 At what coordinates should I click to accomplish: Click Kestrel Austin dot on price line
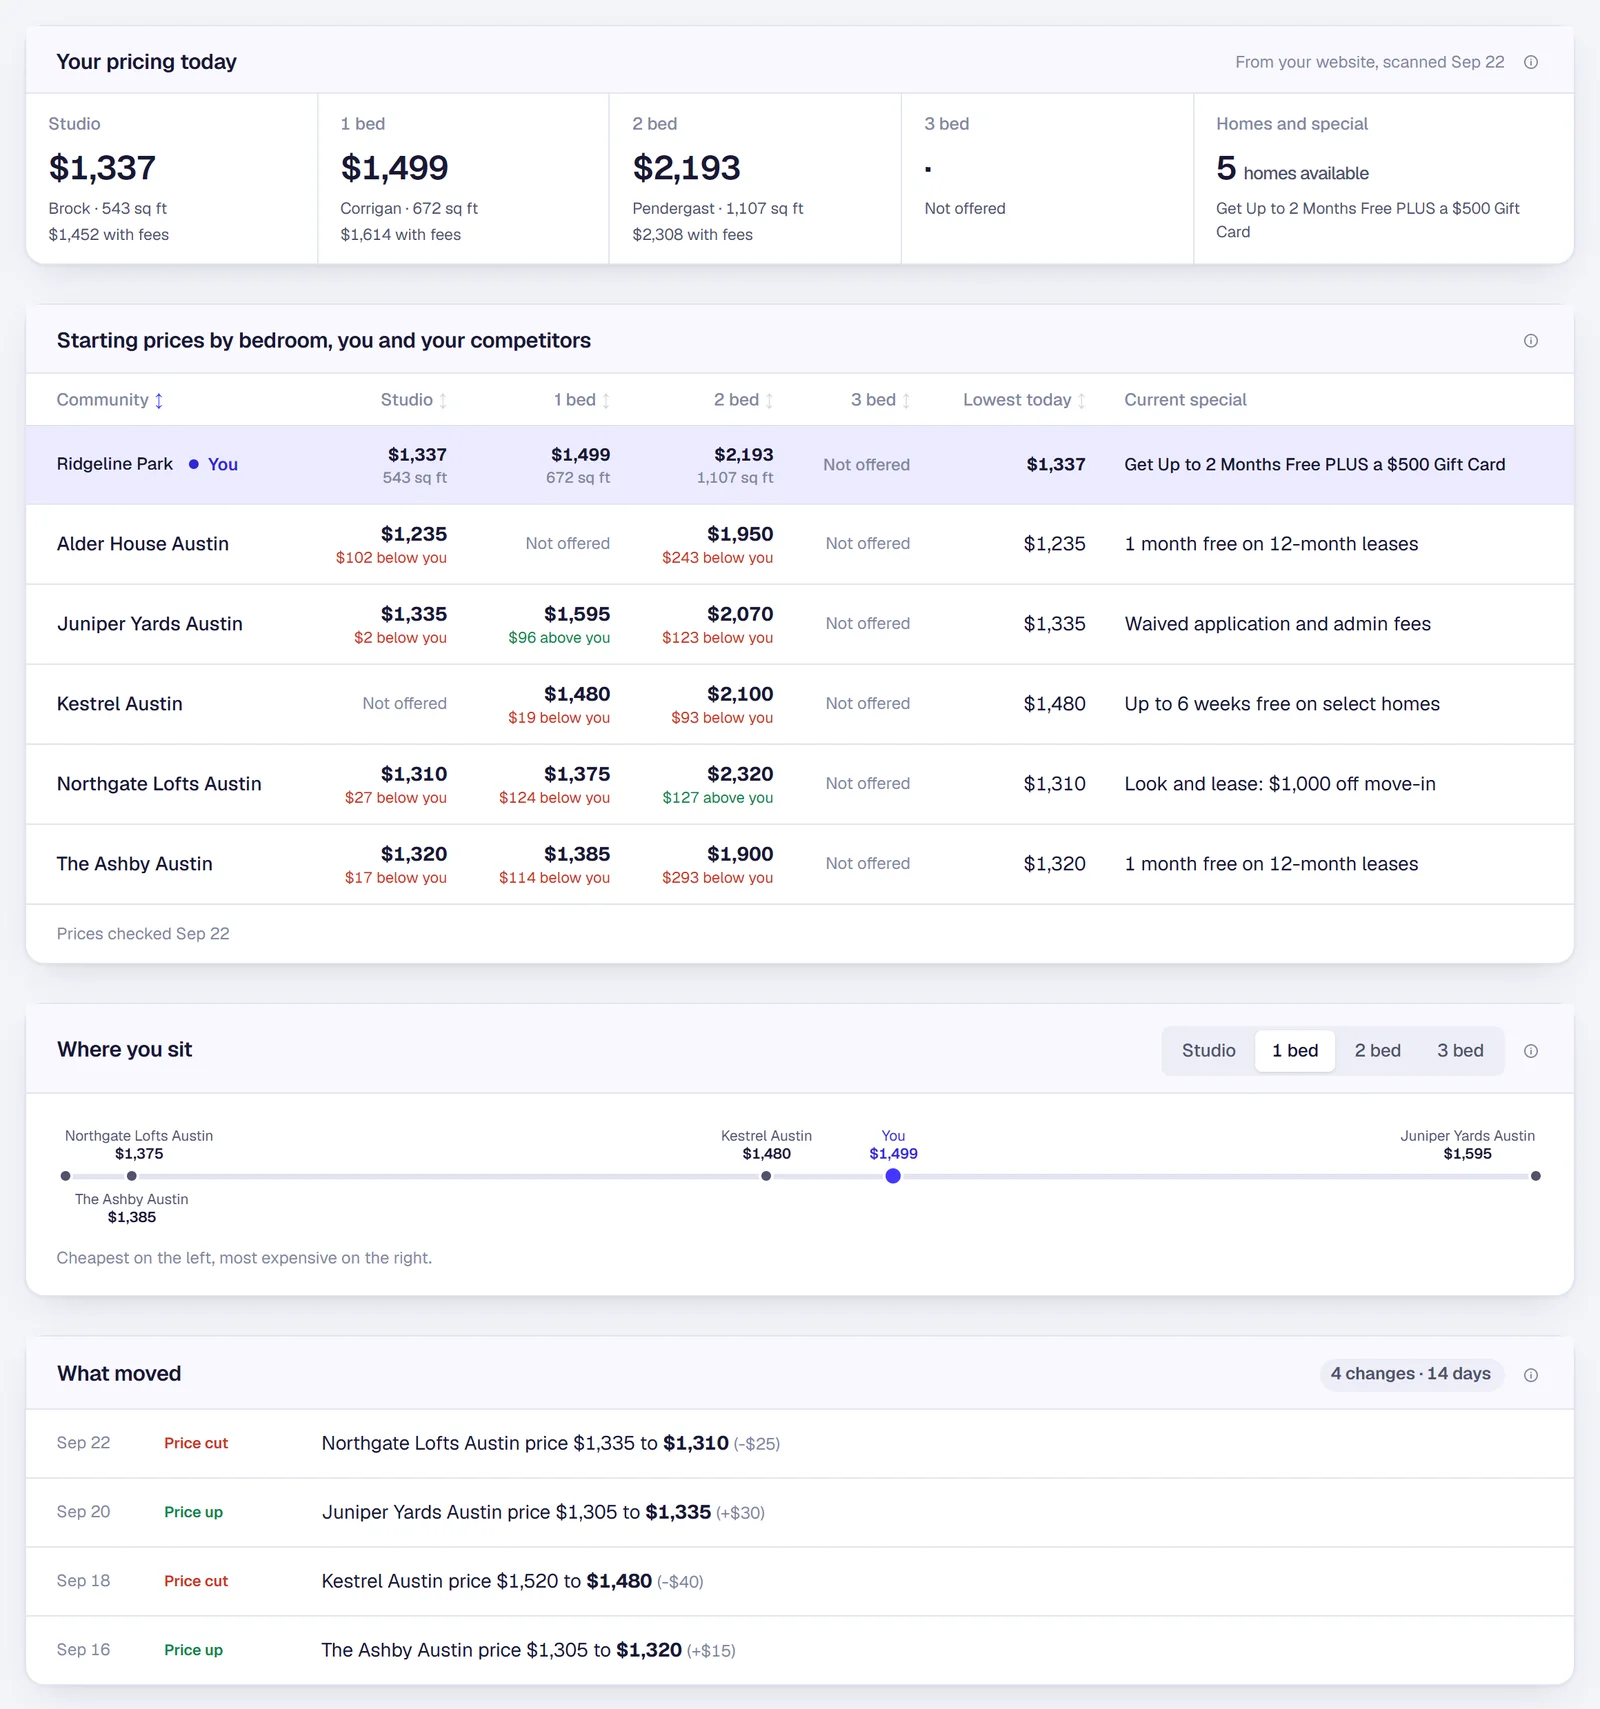tap(766, 1176)
